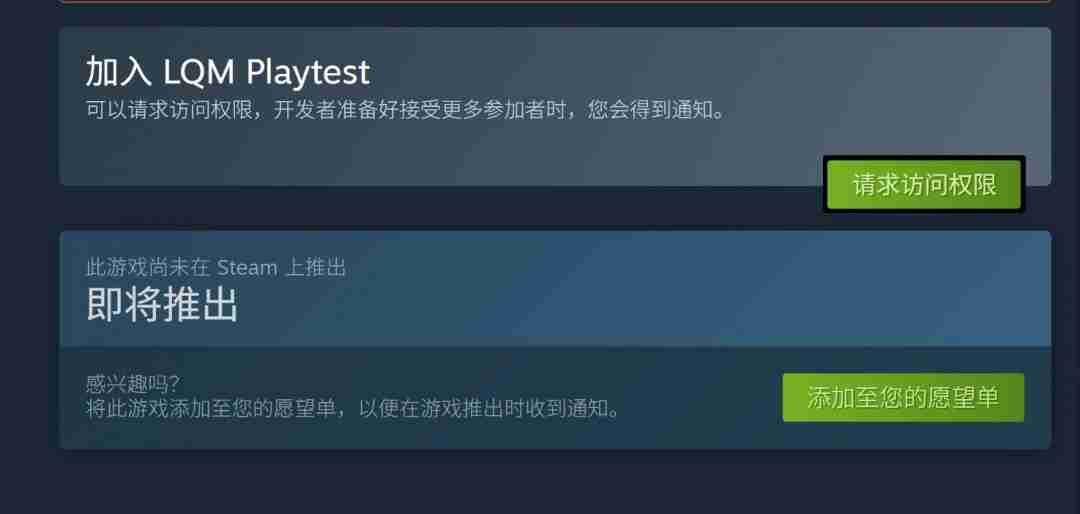
Task: Click the playtest access description sentence
Action: tap(406, 110)
